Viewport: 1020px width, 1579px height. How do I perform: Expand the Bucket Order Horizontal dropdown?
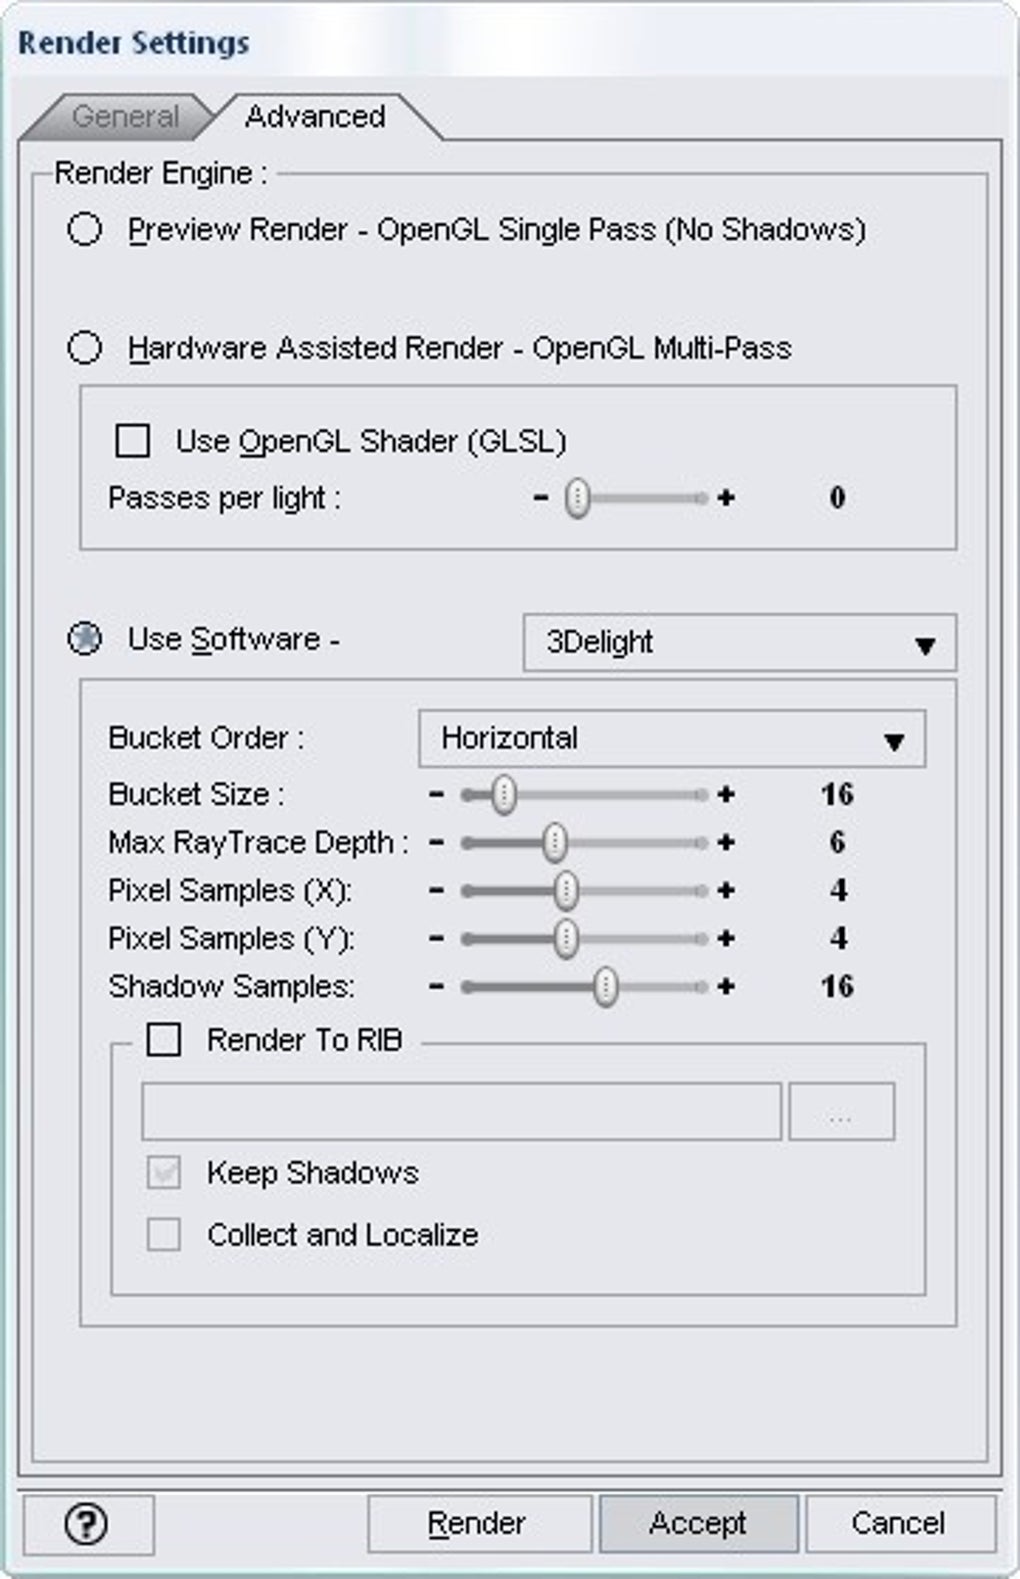click(x=671, y=740)
